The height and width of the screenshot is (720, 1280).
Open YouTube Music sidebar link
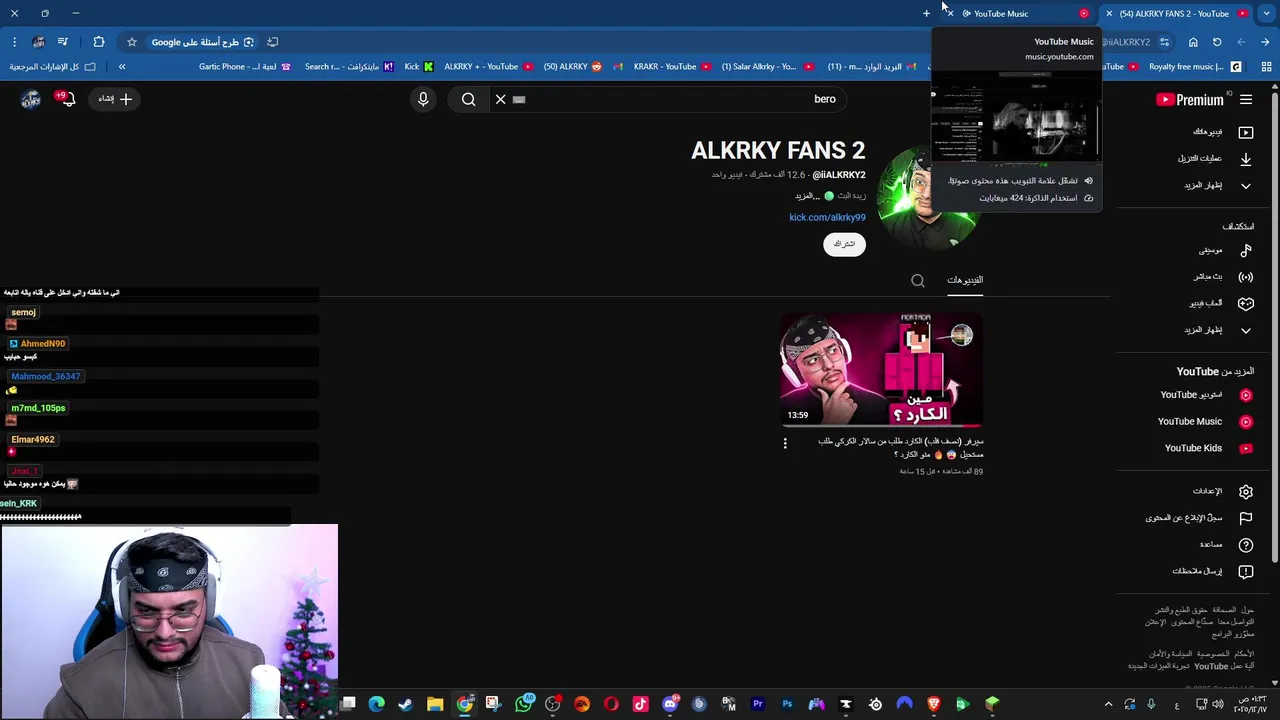point(1205,421)
